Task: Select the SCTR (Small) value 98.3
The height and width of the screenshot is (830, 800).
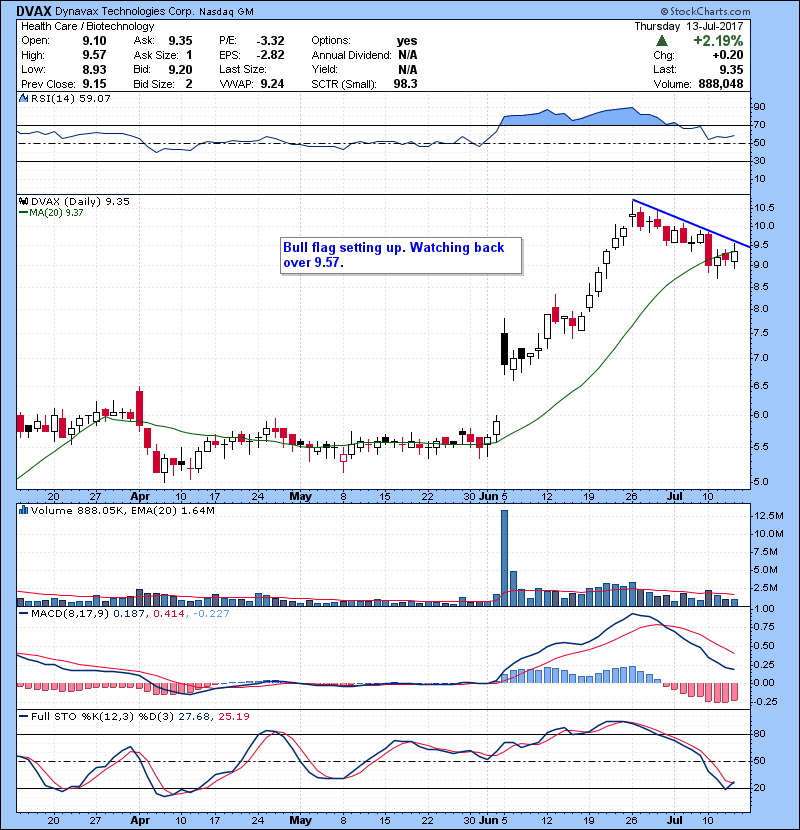Action: [405, 84]
